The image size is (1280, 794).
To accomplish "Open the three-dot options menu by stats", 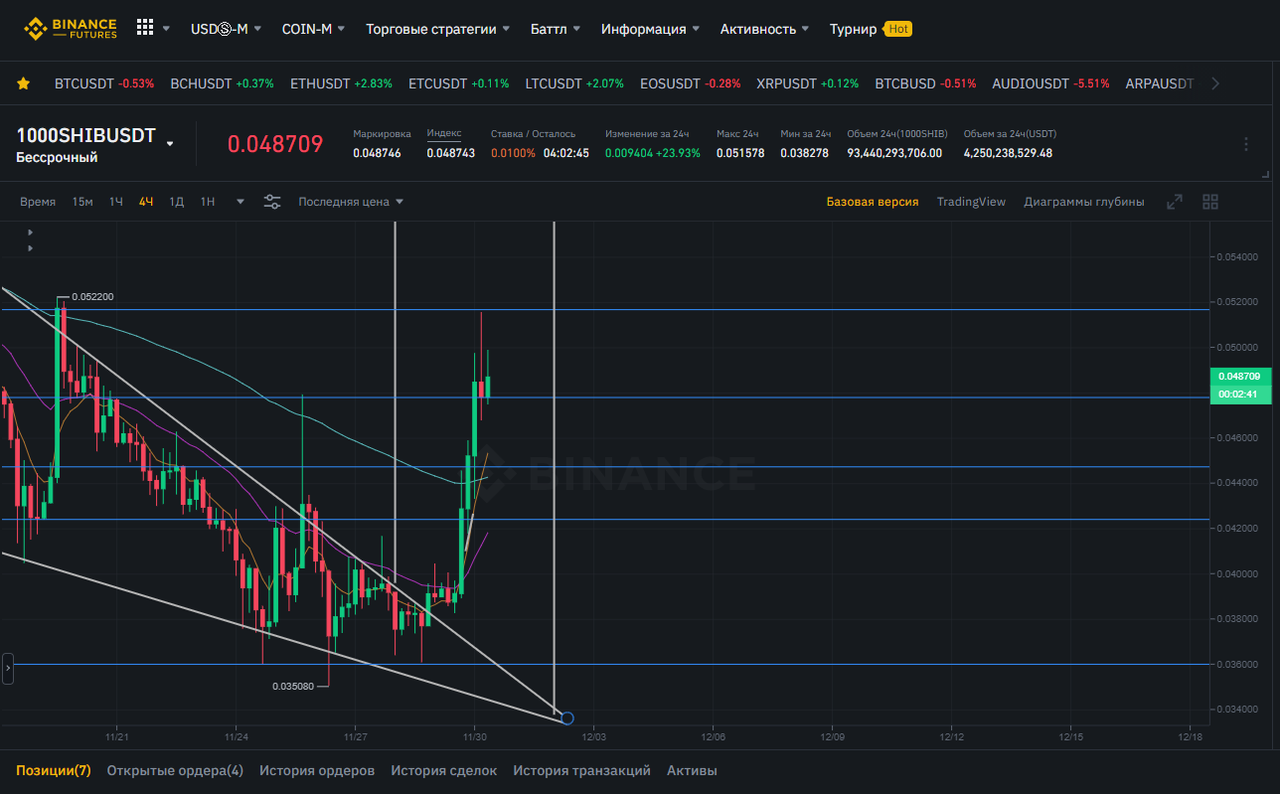I will coord(1246,145).
